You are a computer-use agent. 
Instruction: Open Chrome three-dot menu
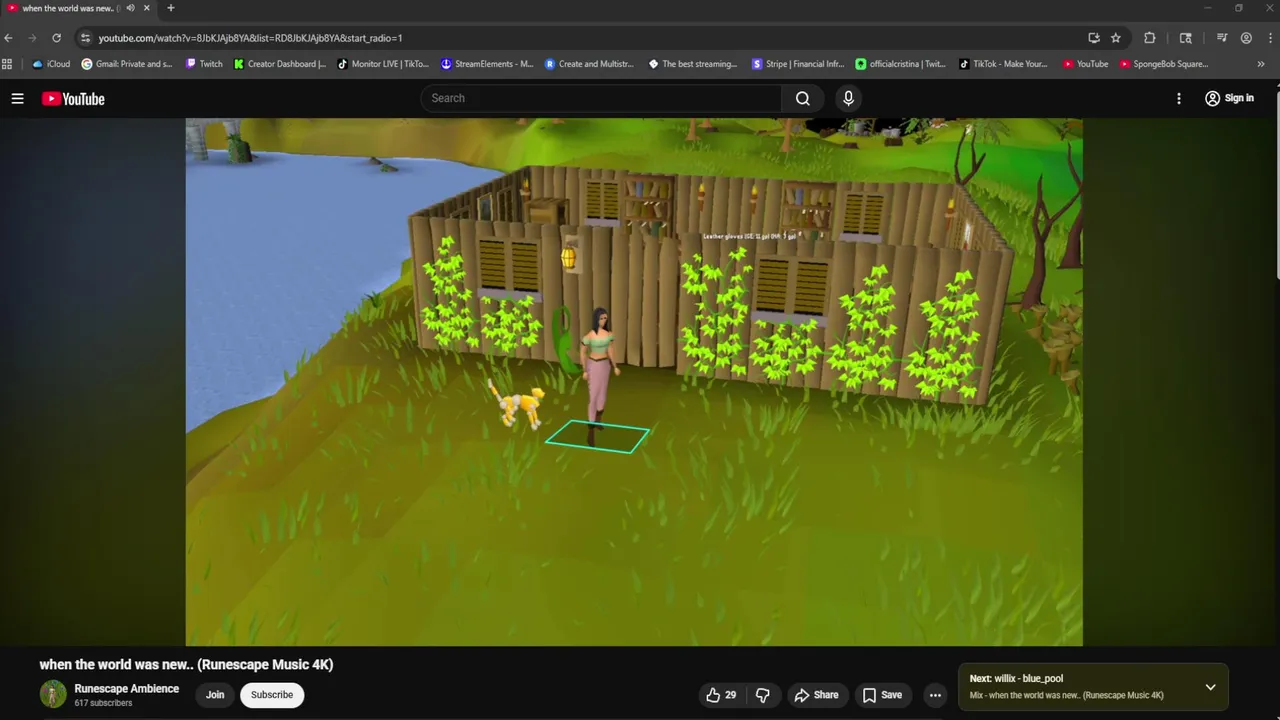1268,38
